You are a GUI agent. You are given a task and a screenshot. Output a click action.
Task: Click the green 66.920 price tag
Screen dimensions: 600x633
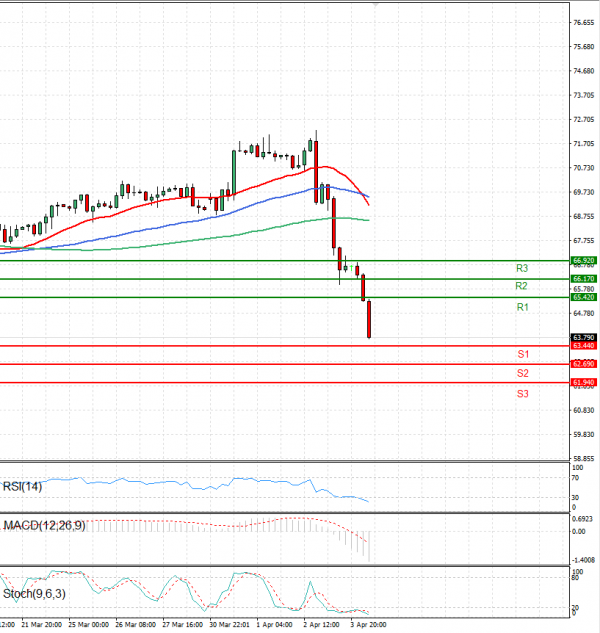pos(583,260)
